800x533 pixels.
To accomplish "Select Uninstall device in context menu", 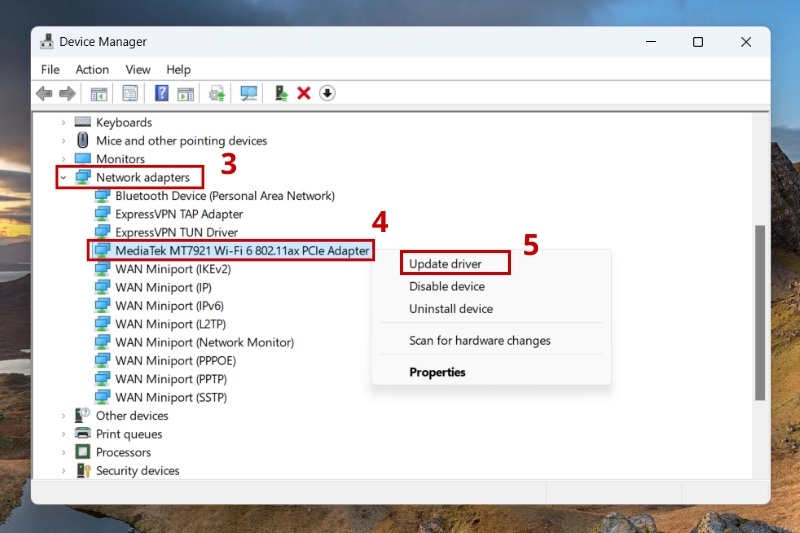I will pos(451,309).
